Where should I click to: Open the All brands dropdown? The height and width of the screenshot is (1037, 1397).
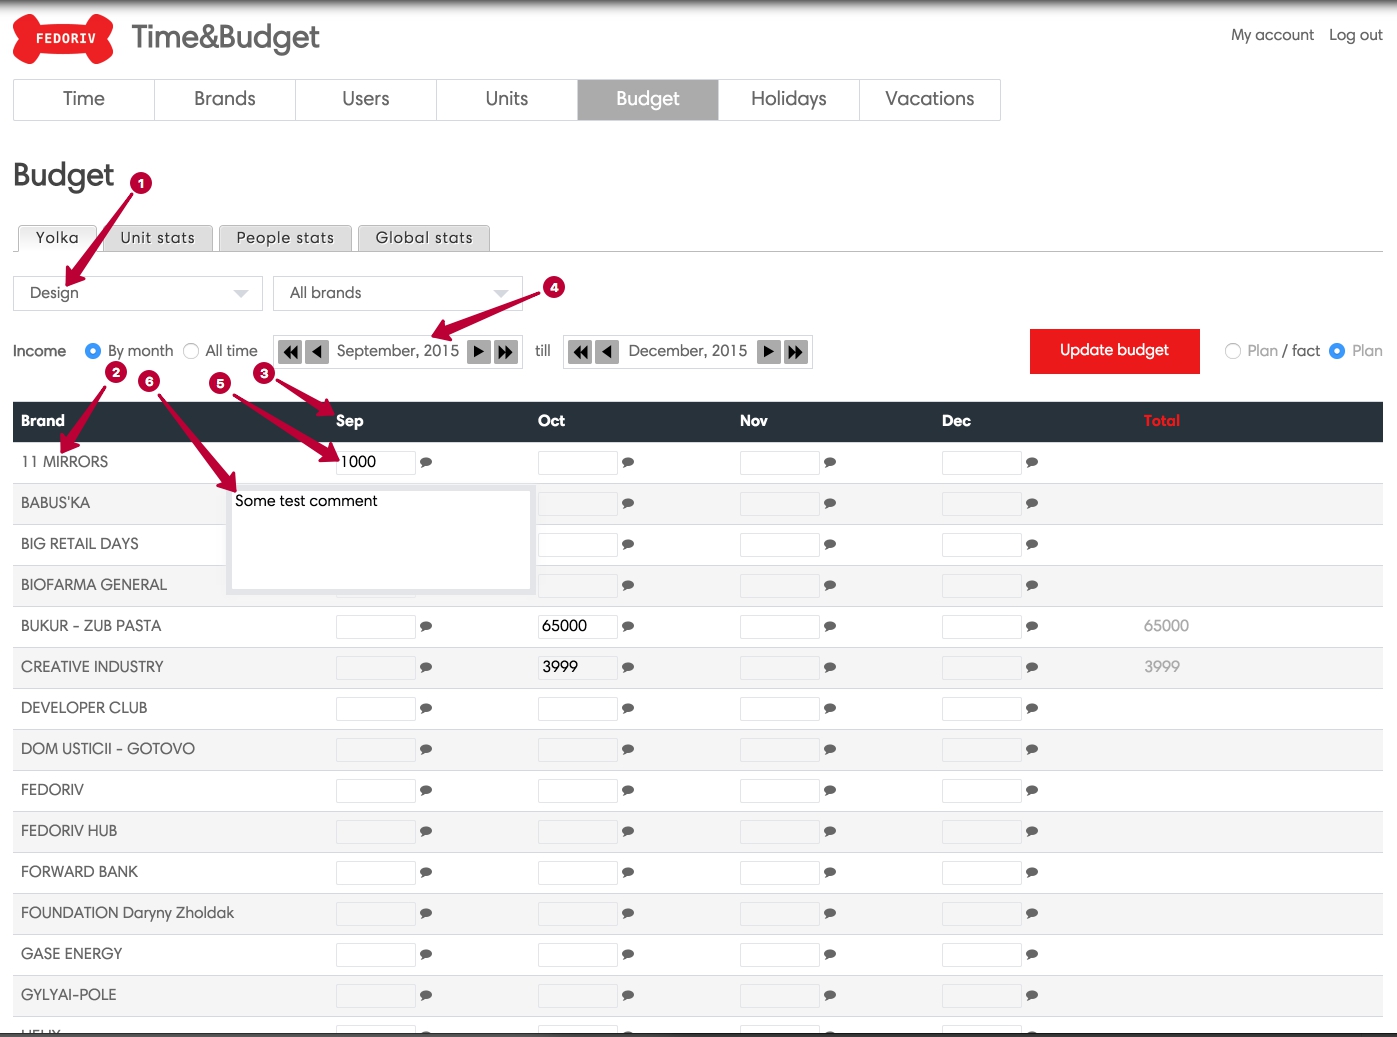click(x=398, y=293)
